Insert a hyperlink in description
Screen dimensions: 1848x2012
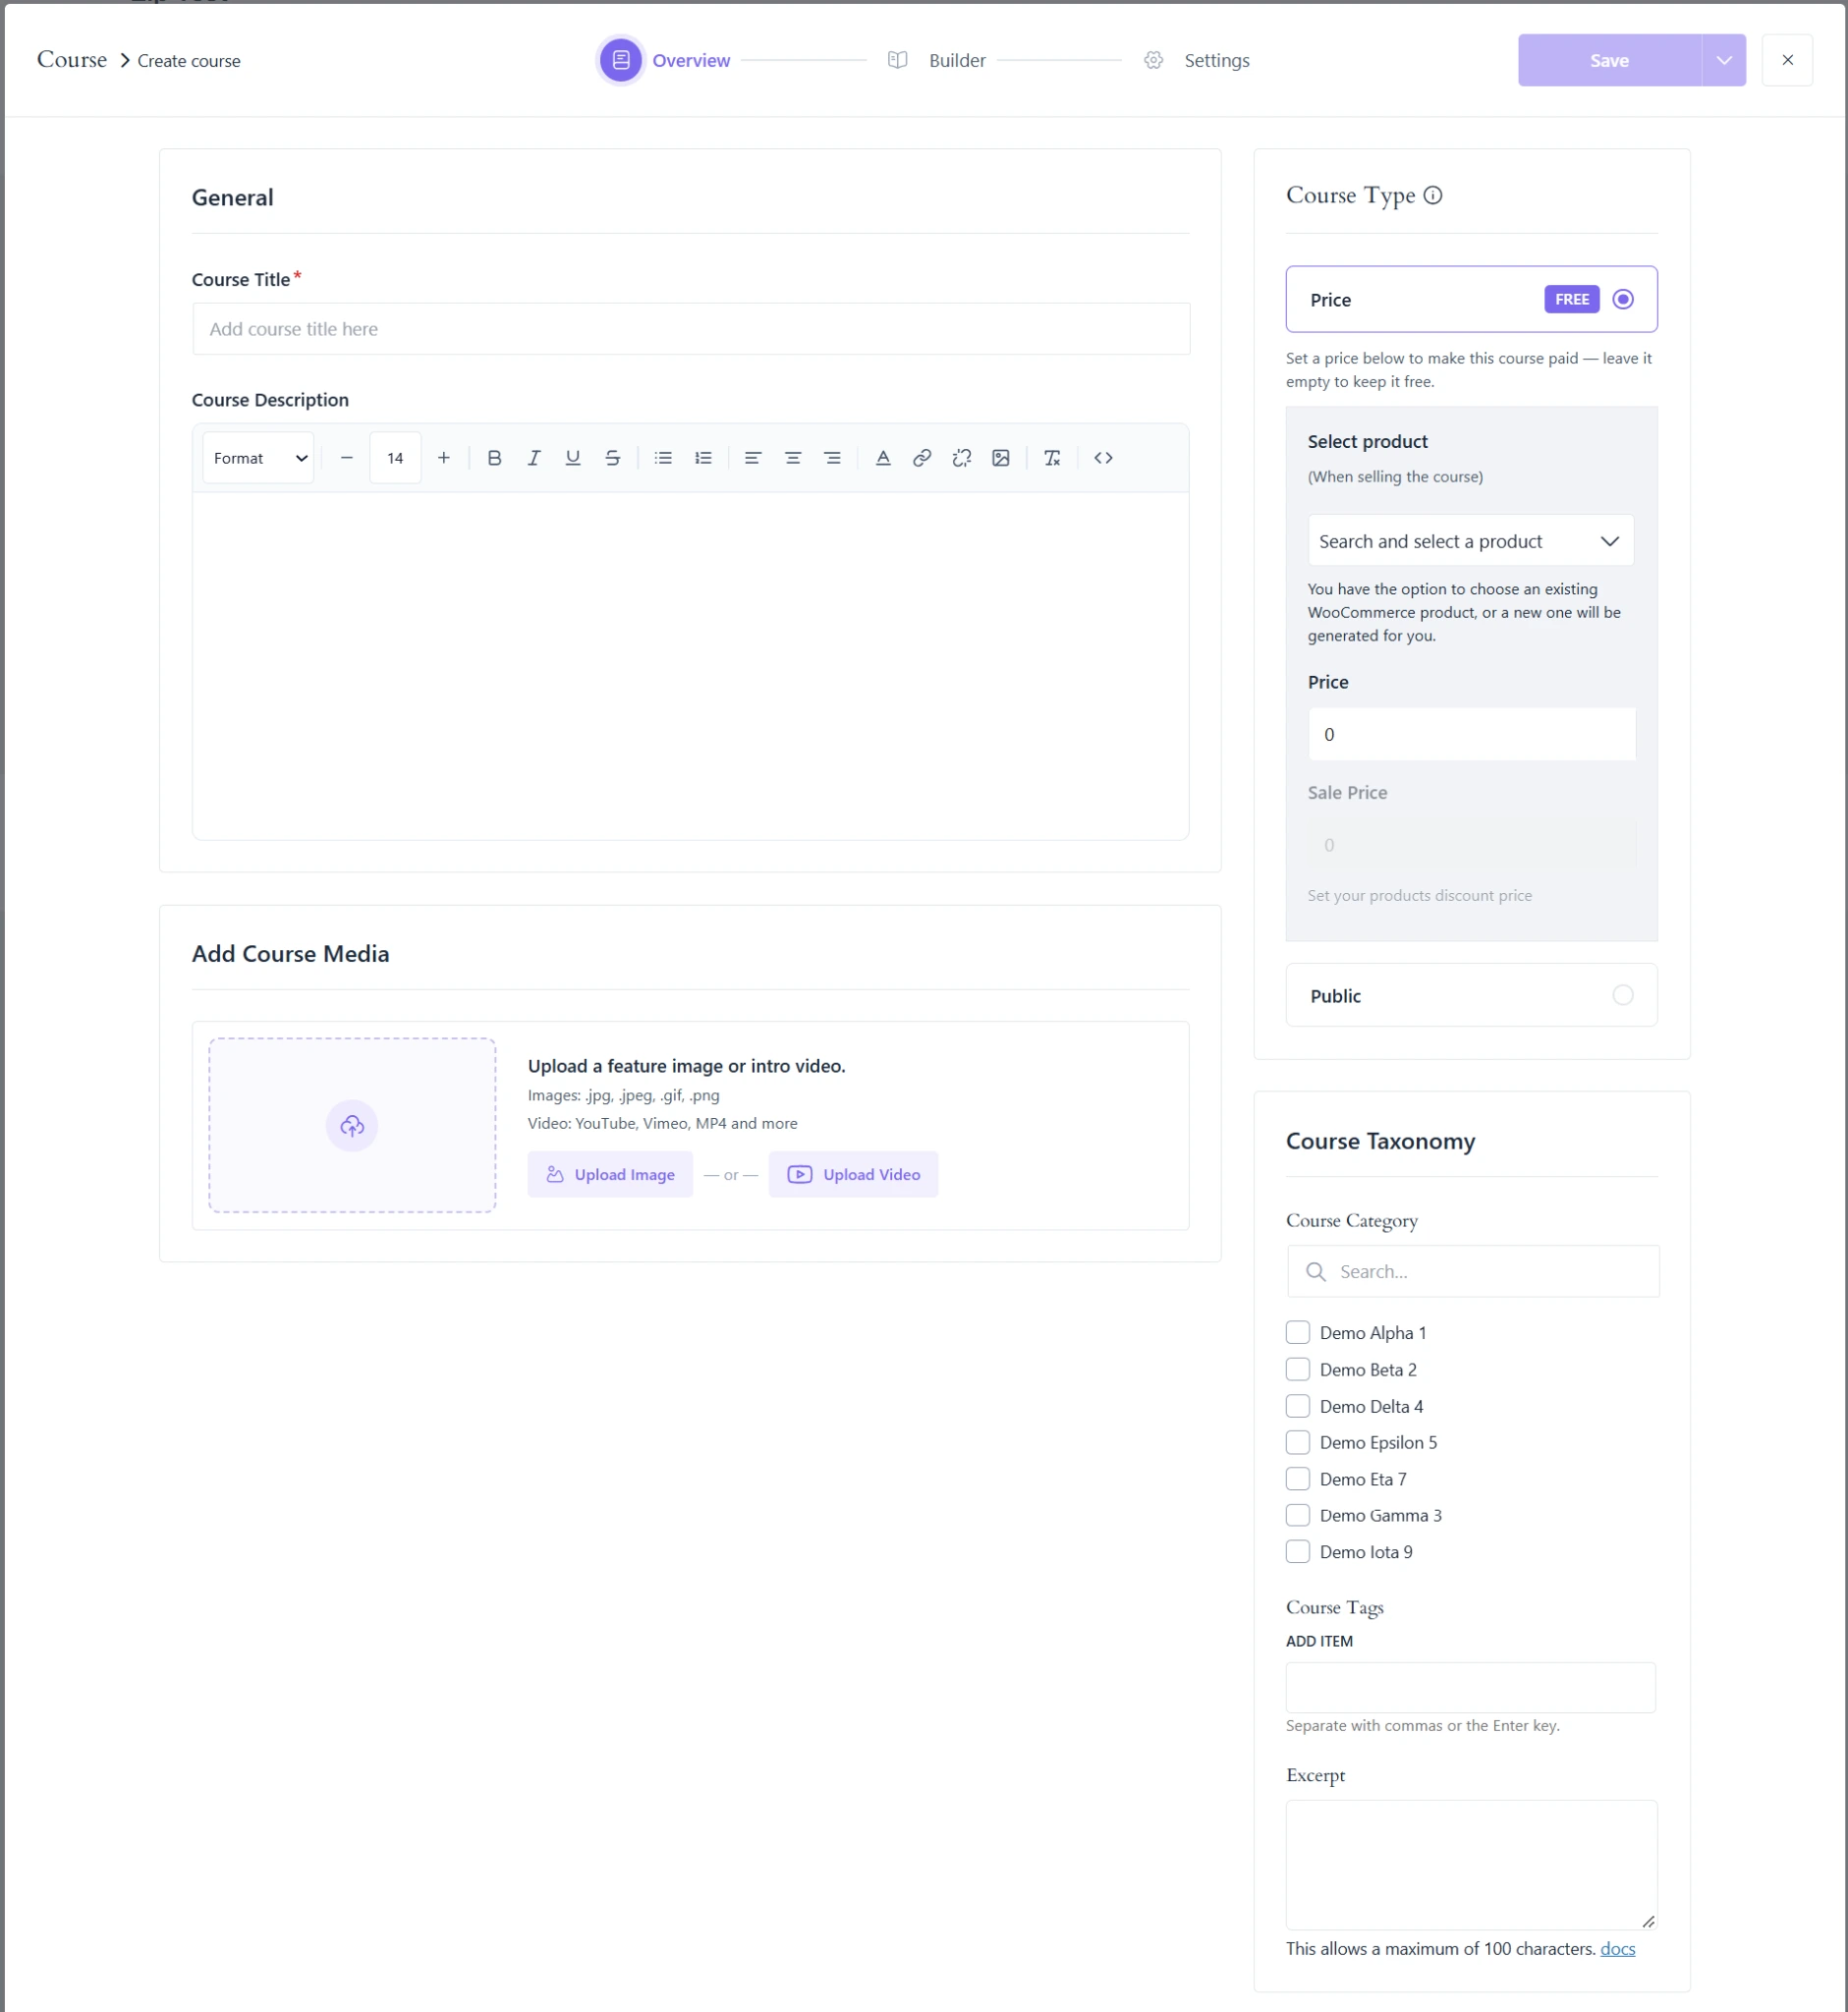[x=922, y=458]
